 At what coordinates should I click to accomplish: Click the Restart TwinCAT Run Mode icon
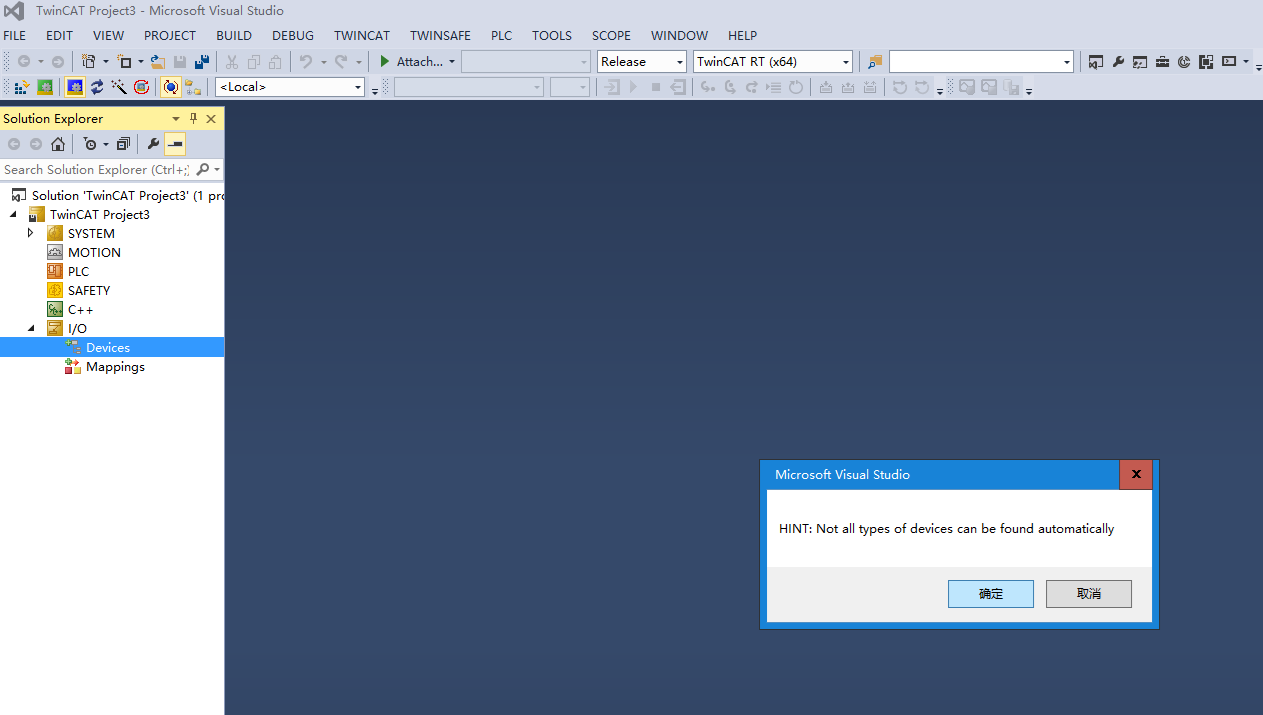point(45,87)
